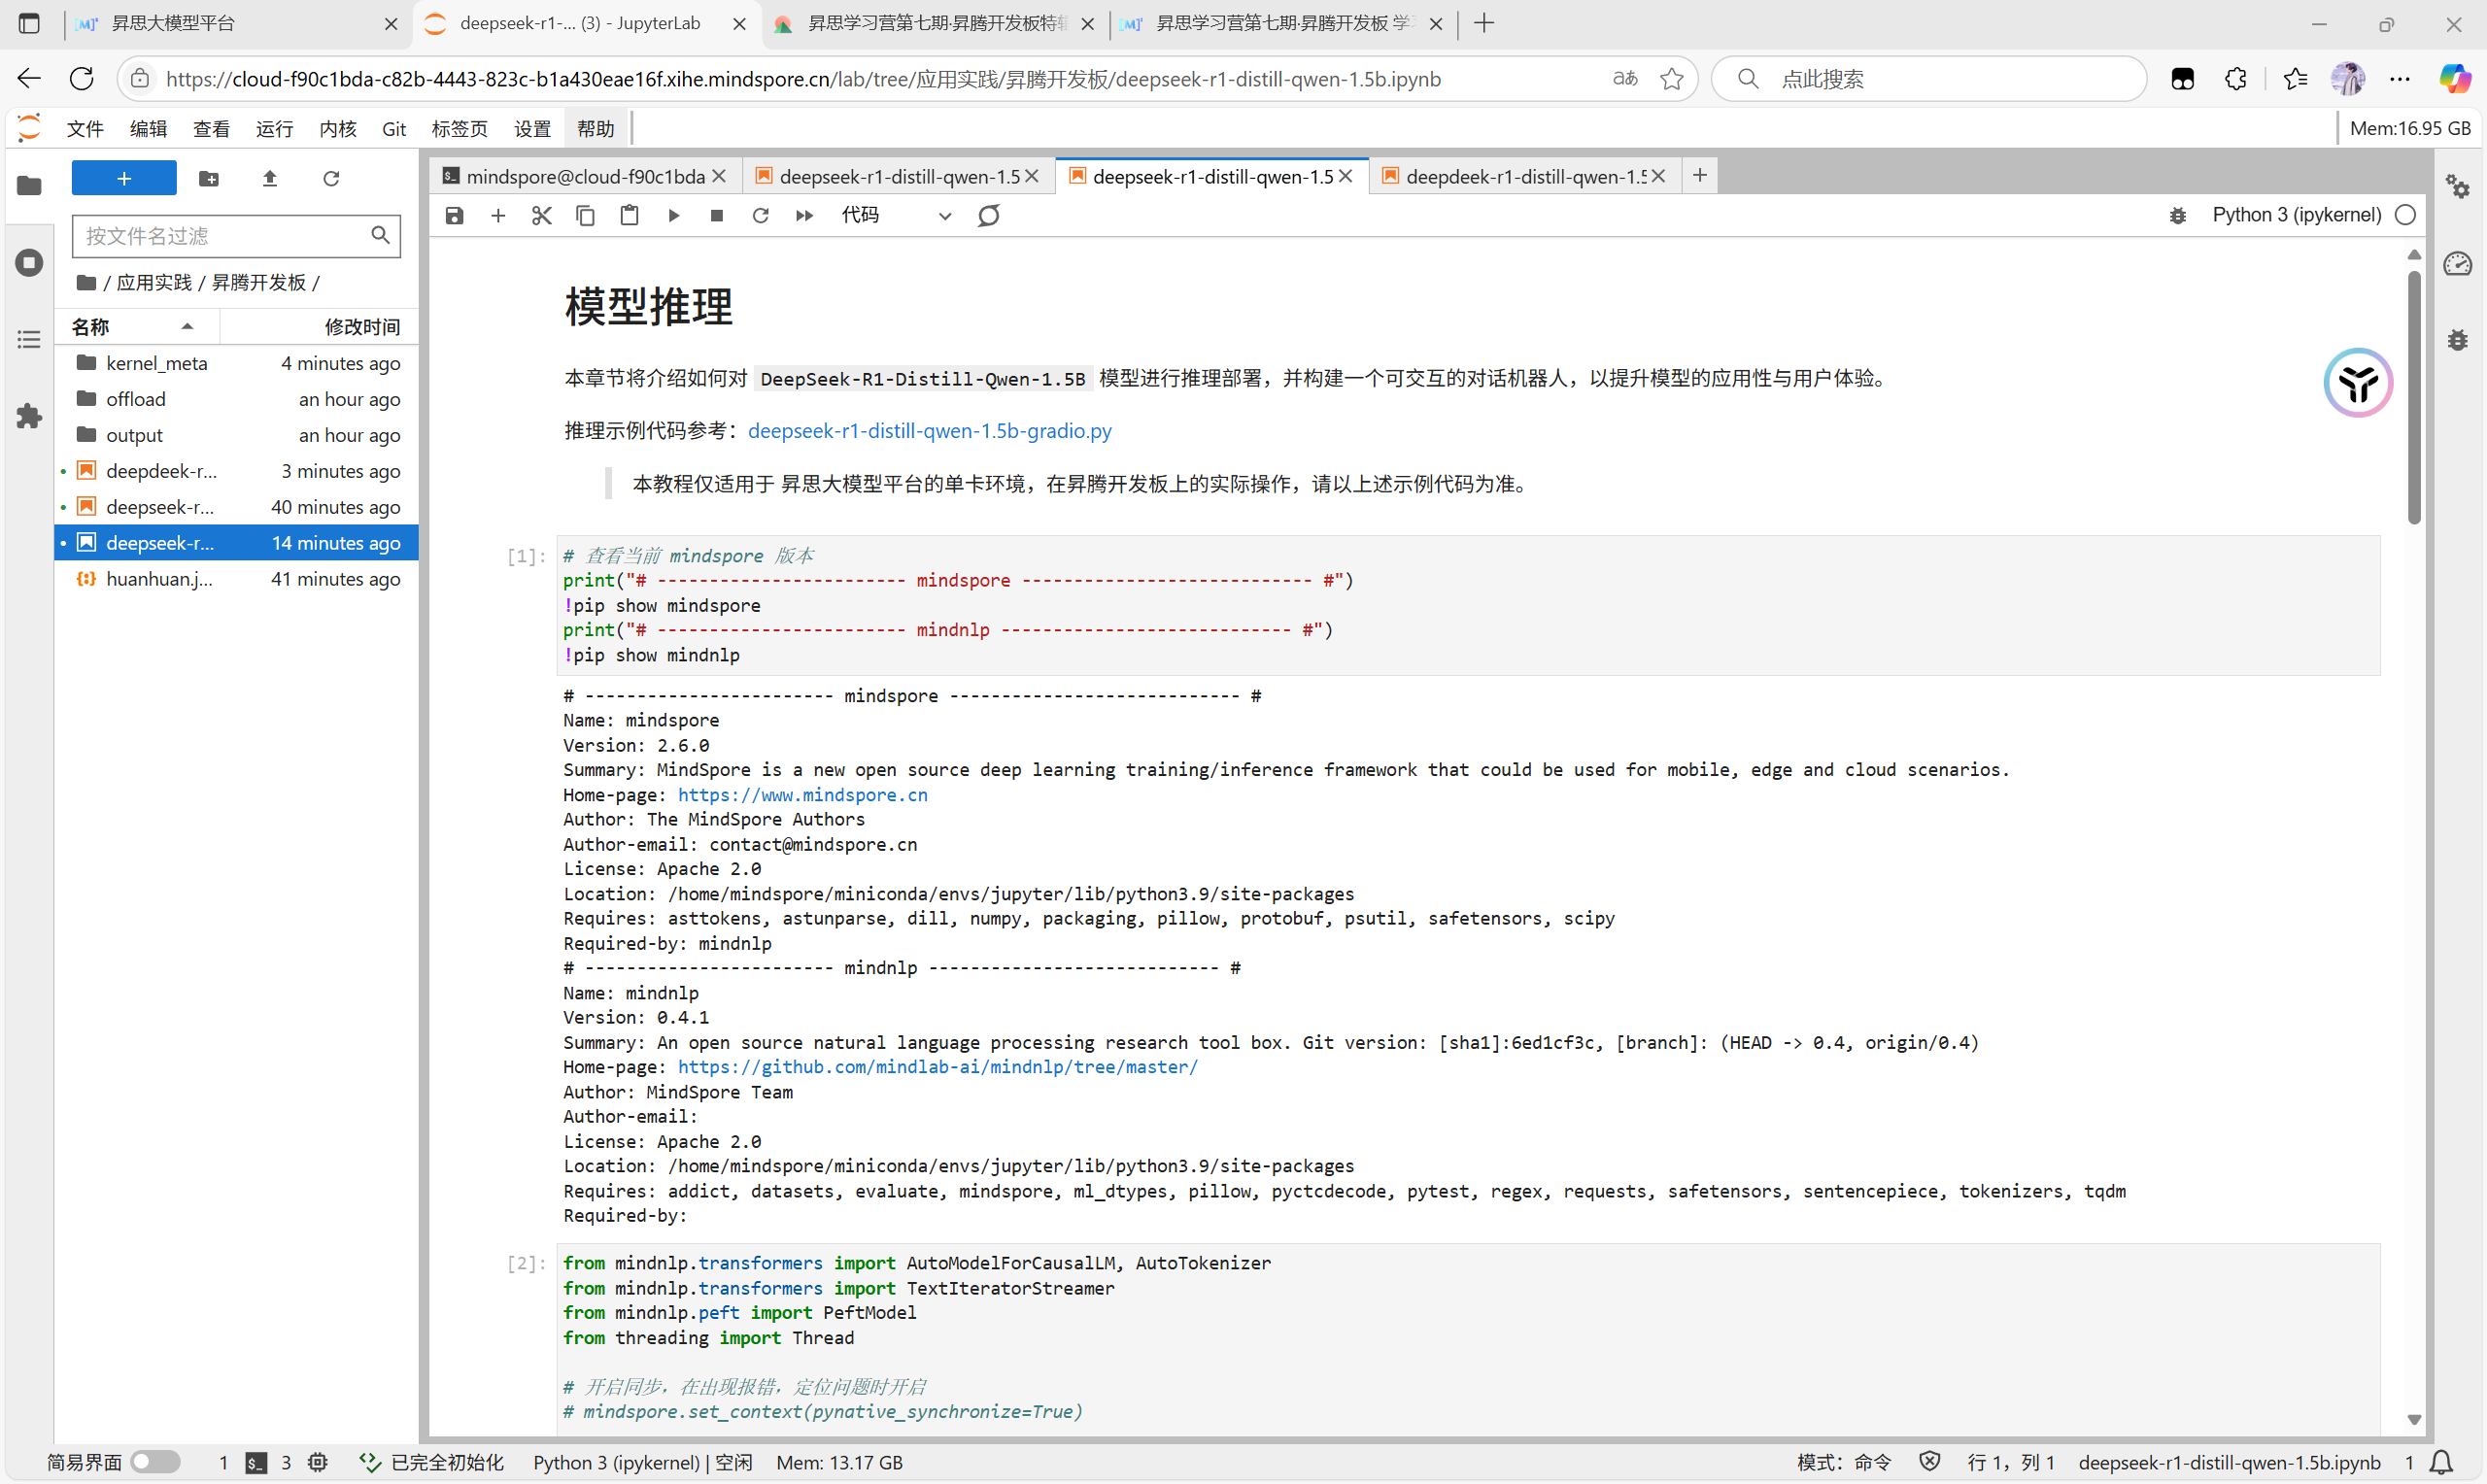Toggle the Simple Interface switch
Screen dimensions: 2487x1484
155,1462
